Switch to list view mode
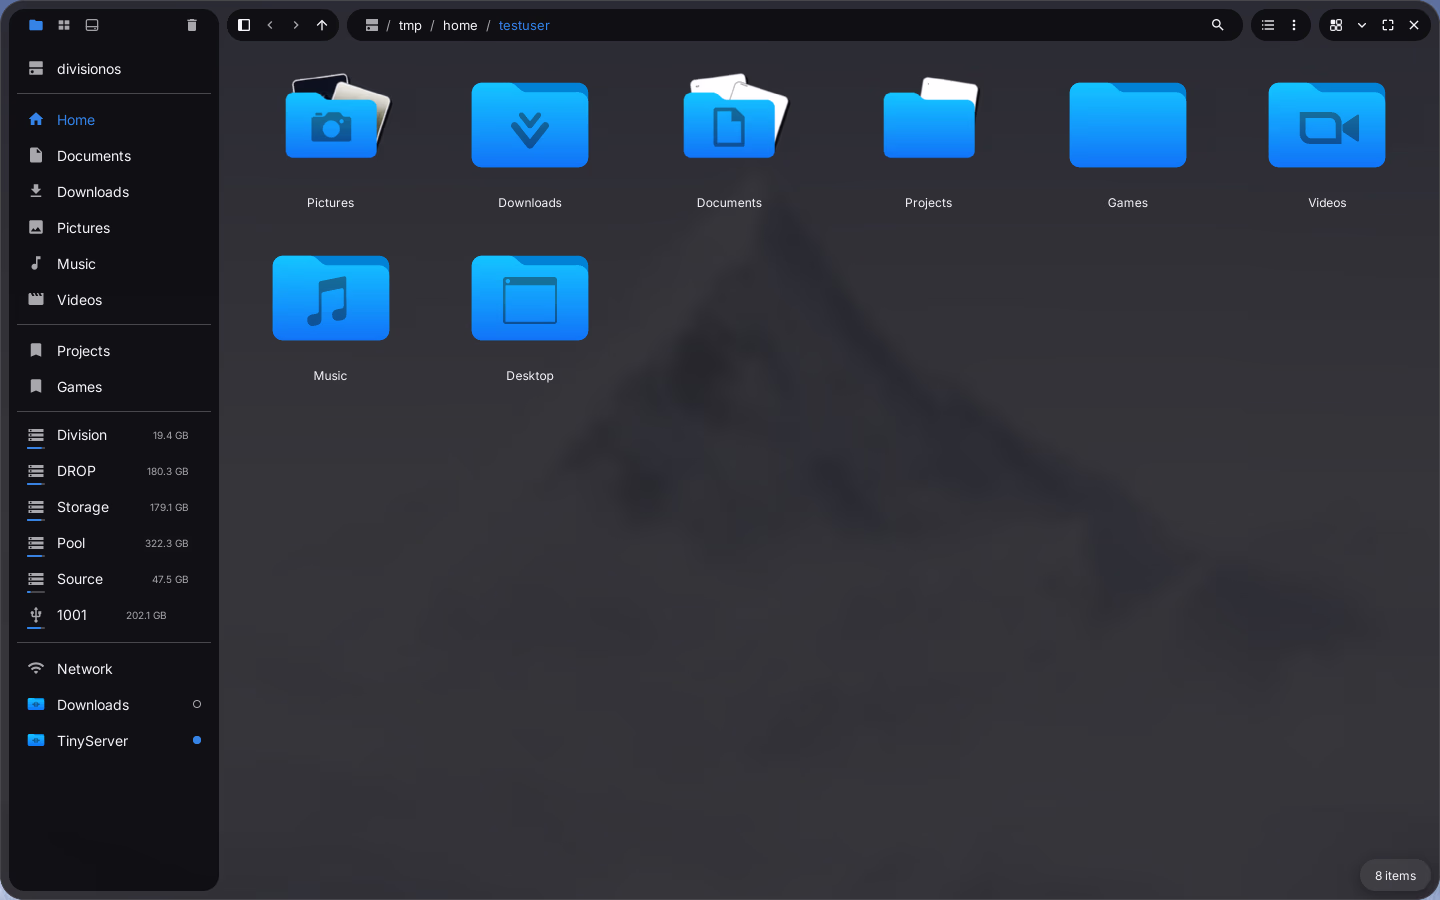Image resolution: width=1440 pixels, height=900 pixels. (x=1268, y=25)
